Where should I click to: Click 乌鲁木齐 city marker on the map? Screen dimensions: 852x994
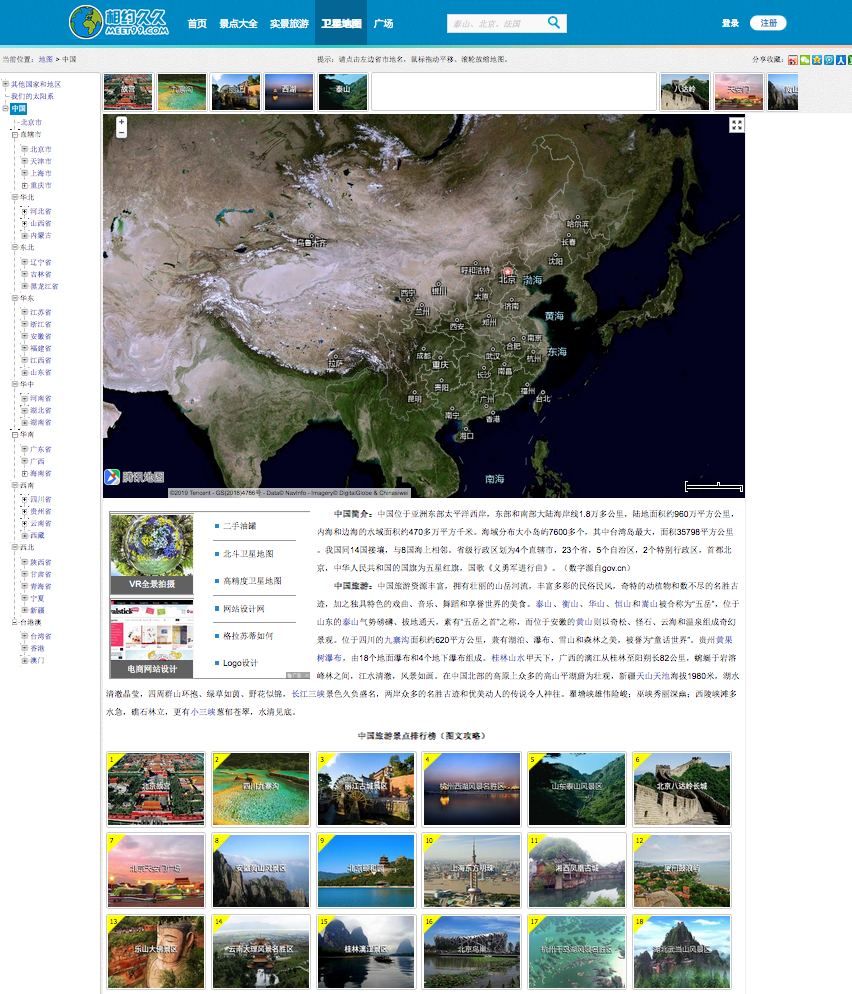(311, 242)
